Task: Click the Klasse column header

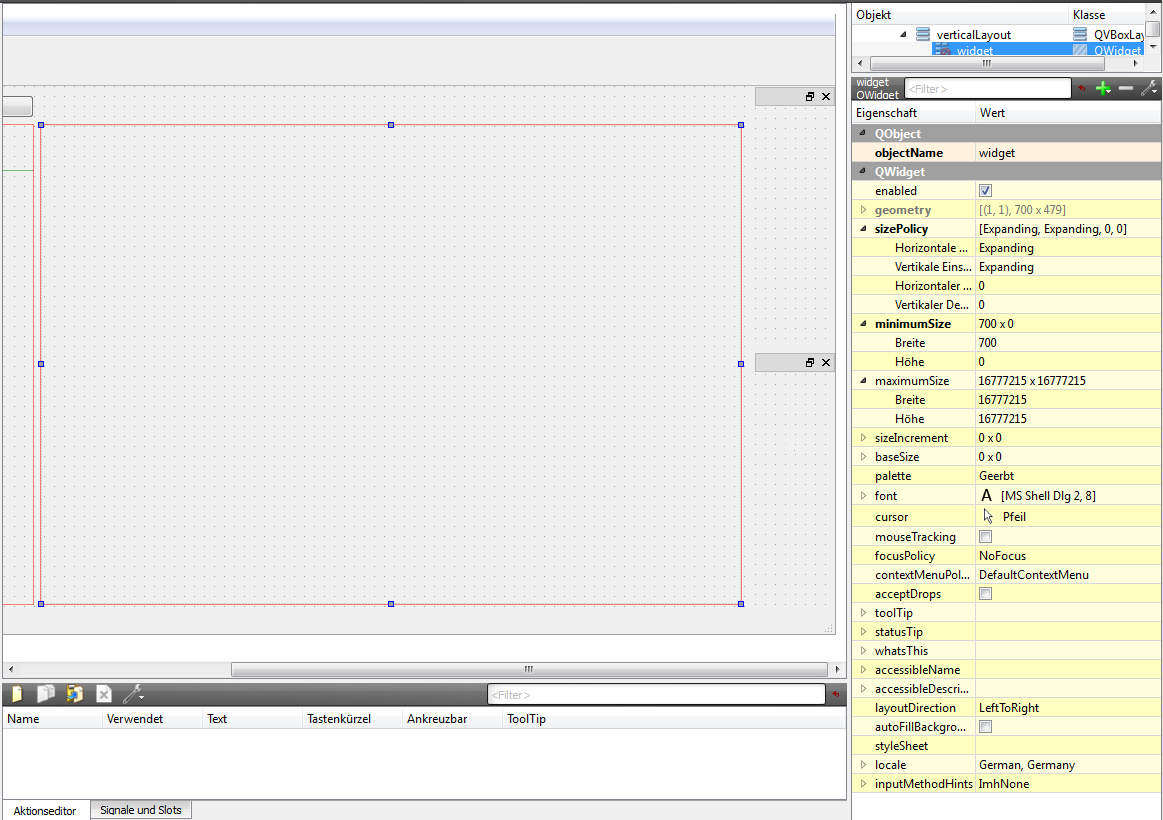Action: (1107, 15)
